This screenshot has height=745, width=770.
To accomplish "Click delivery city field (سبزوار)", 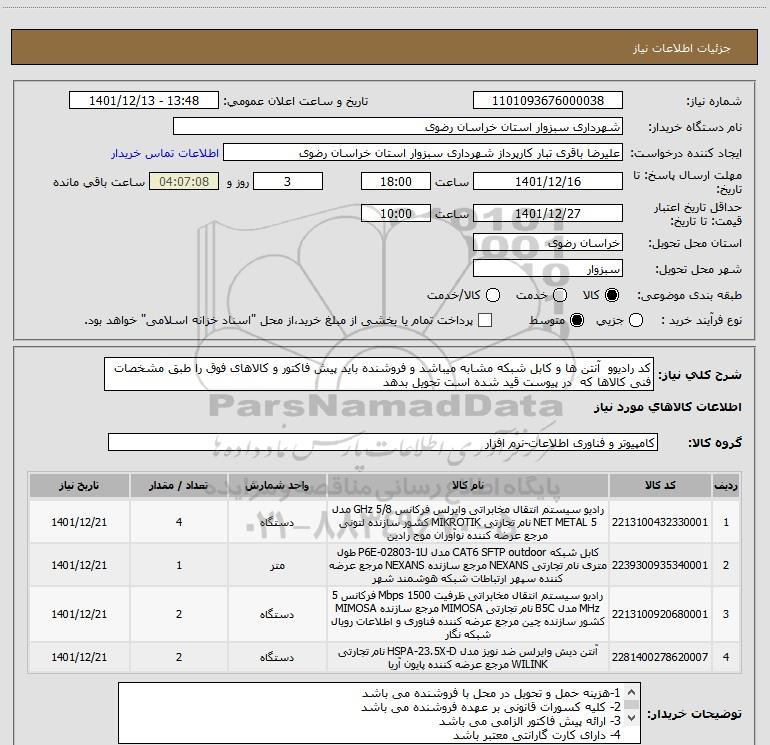I will 548,269.
